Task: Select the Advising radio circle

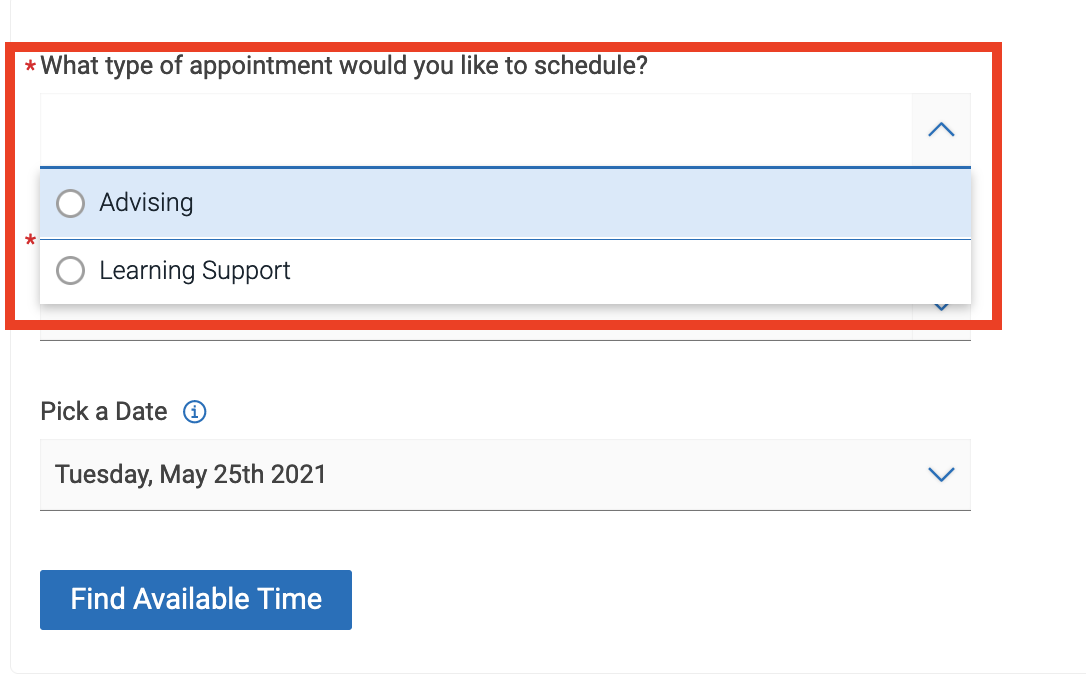Action: (71, 204)
